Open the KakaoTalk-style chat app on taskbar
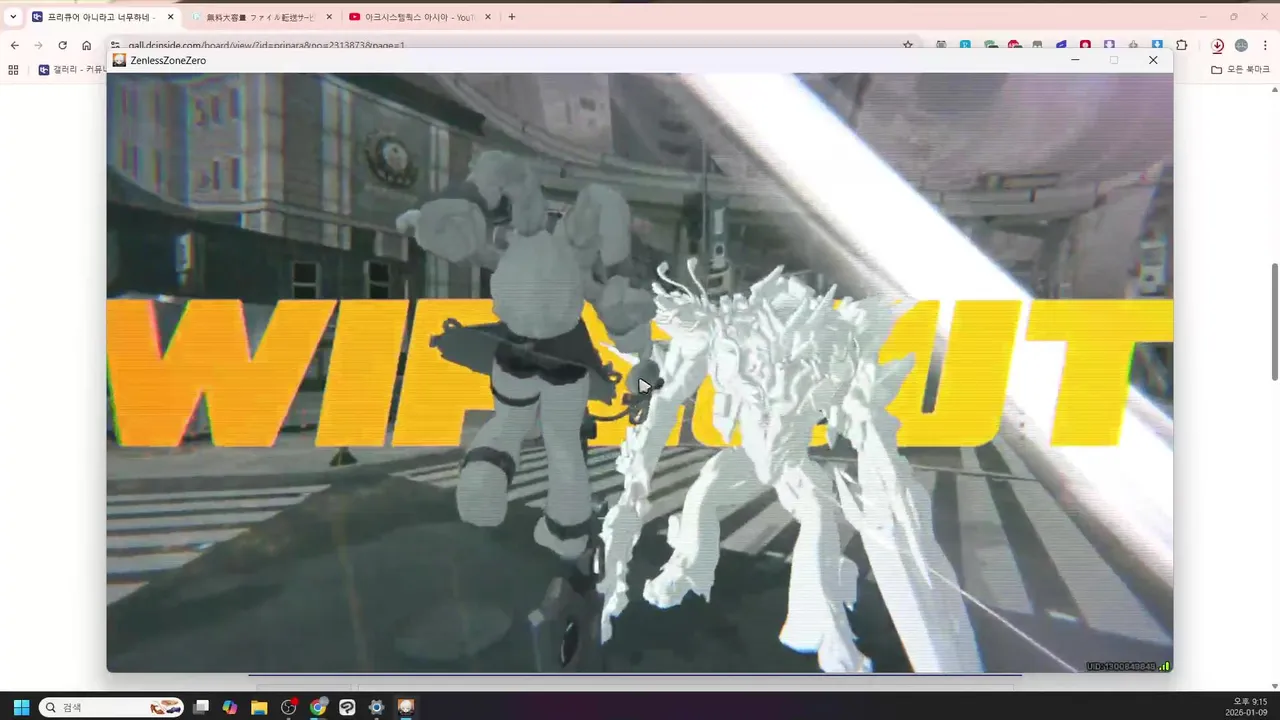1280x720 pixels. tap(347, 707)
